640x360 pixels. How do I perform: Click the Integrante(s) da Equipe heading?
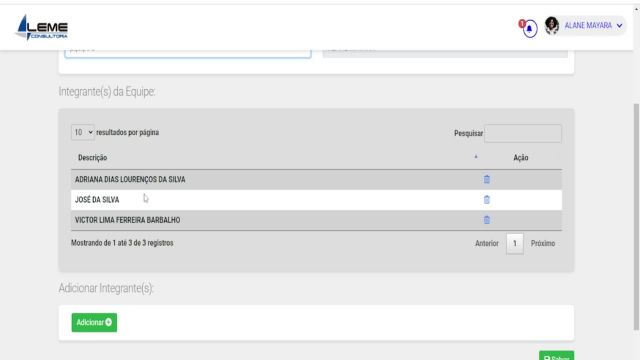107,91
